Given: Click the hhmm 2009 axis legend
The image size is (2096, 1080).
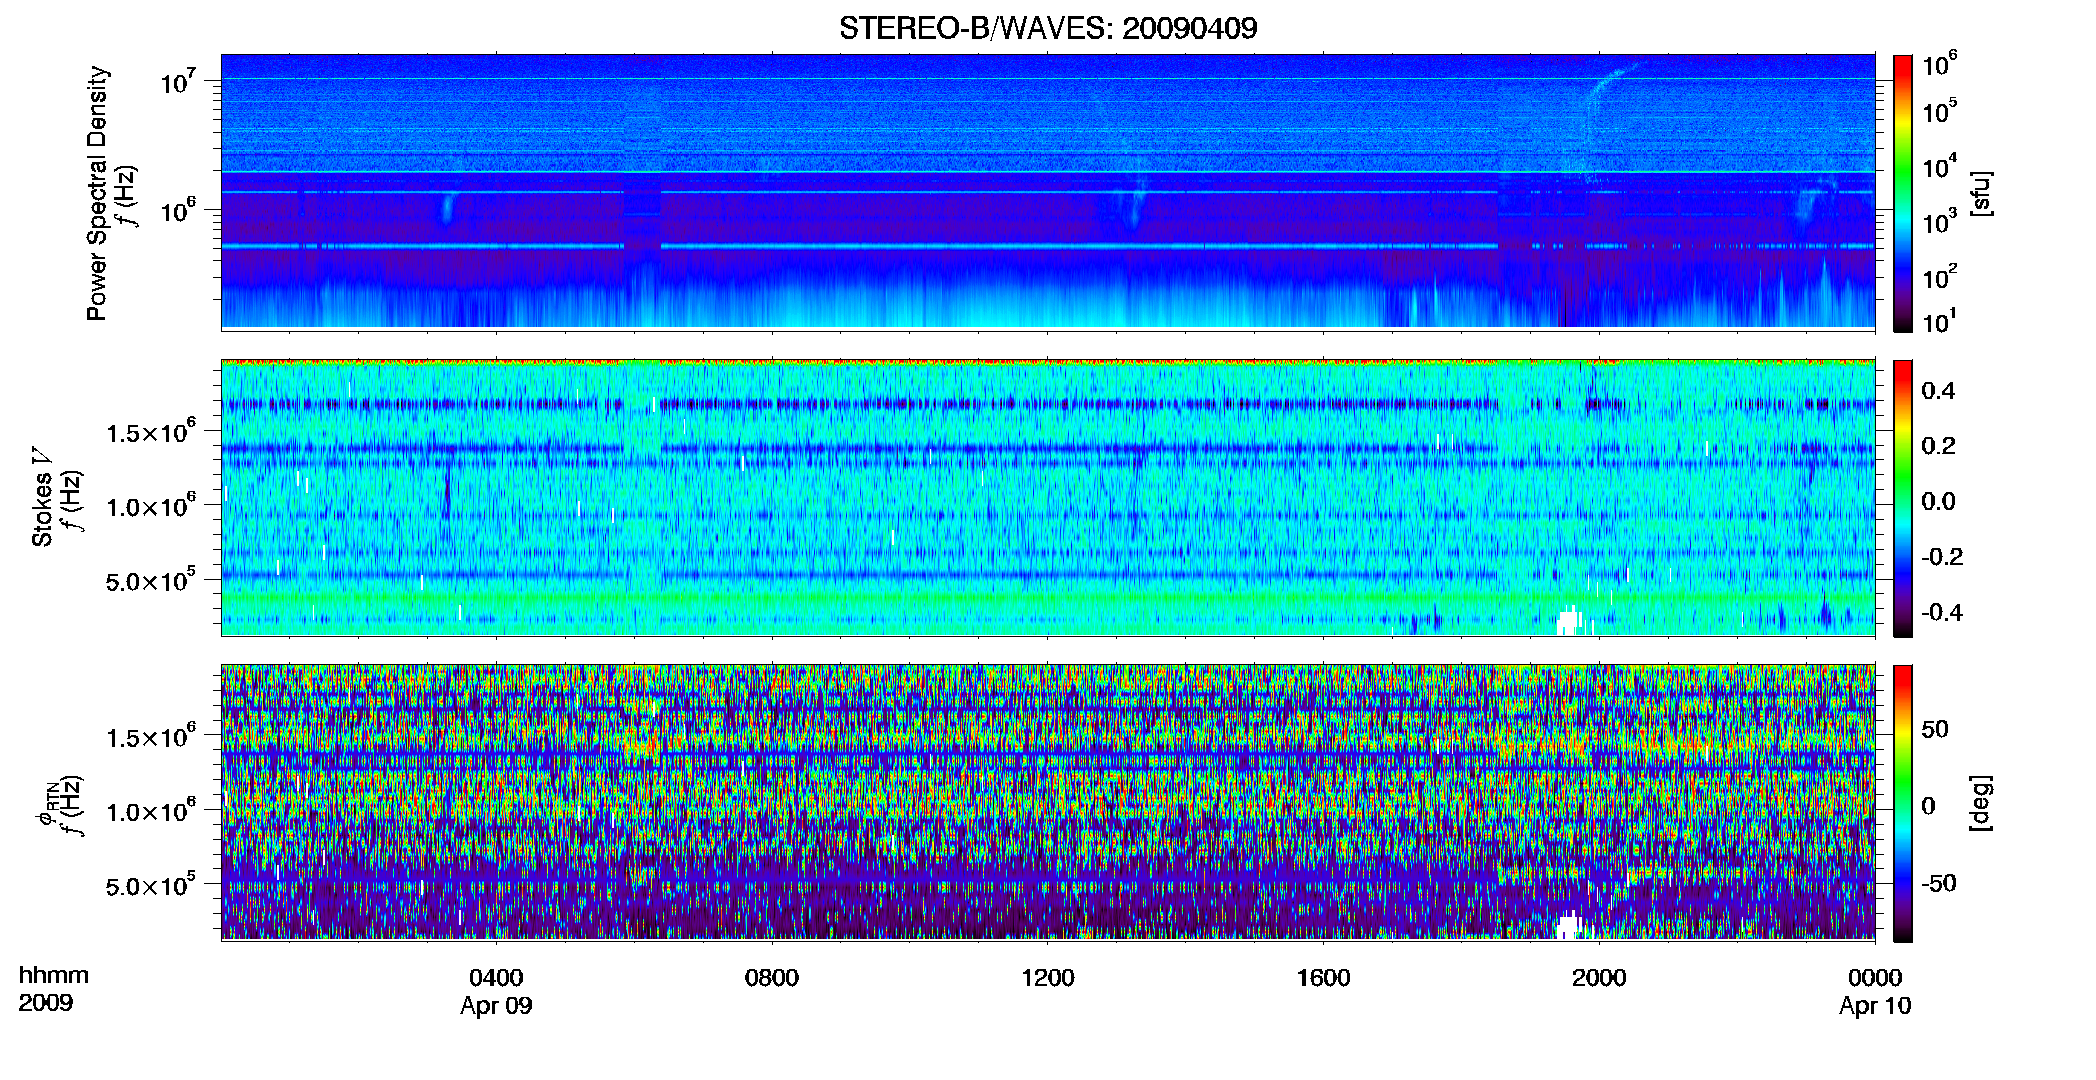Looking at the screenshot, I should (53, 989).
